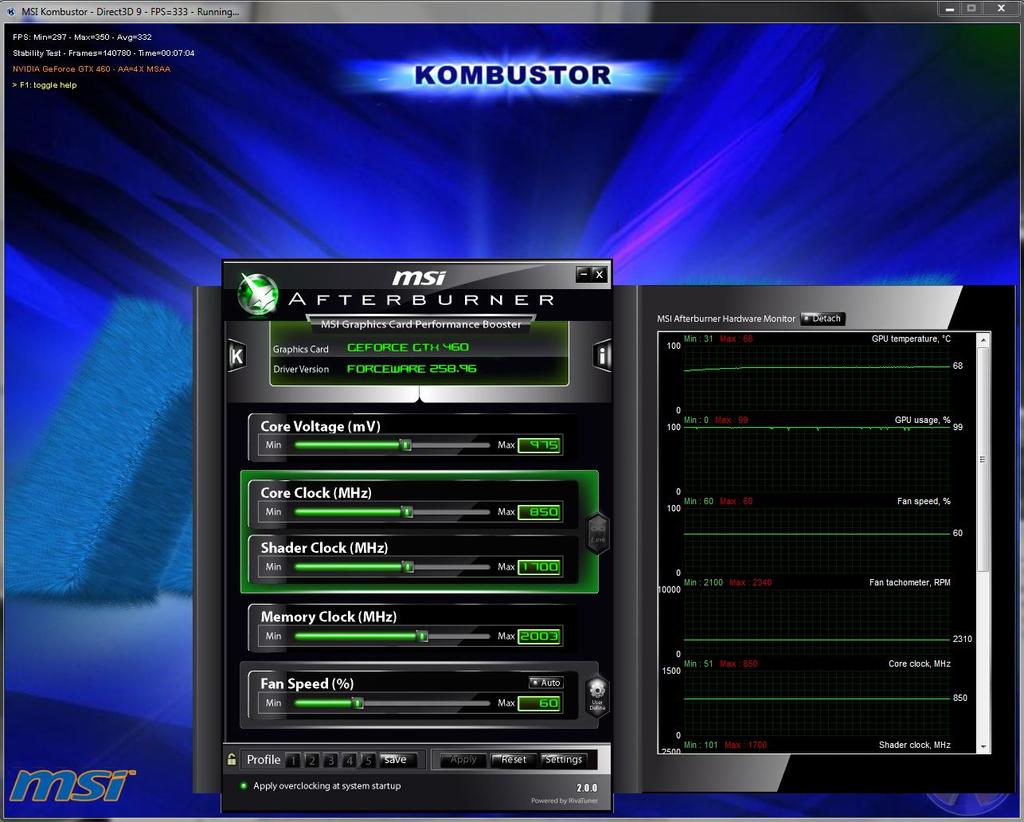This screenshot has width=1024, height=822.
Task: Click the GPU usage graph label
Action: (x=922, y=420)
